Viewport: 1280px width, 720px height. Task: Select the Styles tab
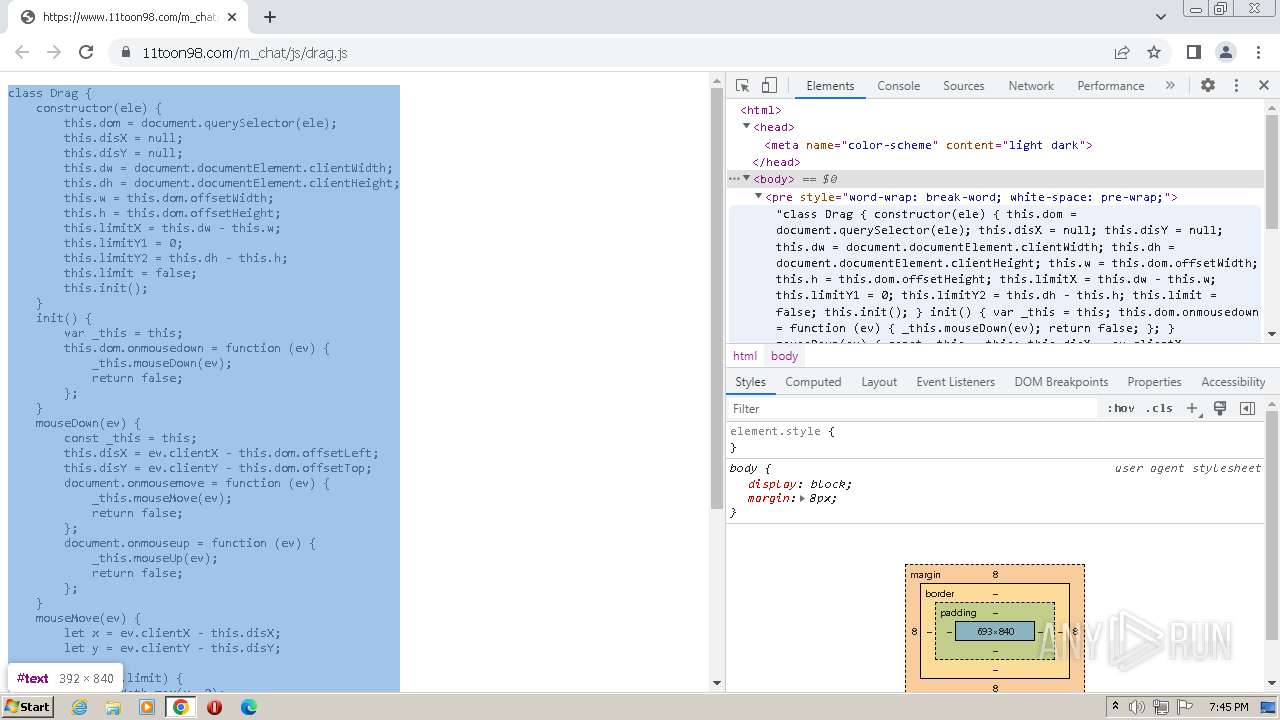[x=750, y=382]
